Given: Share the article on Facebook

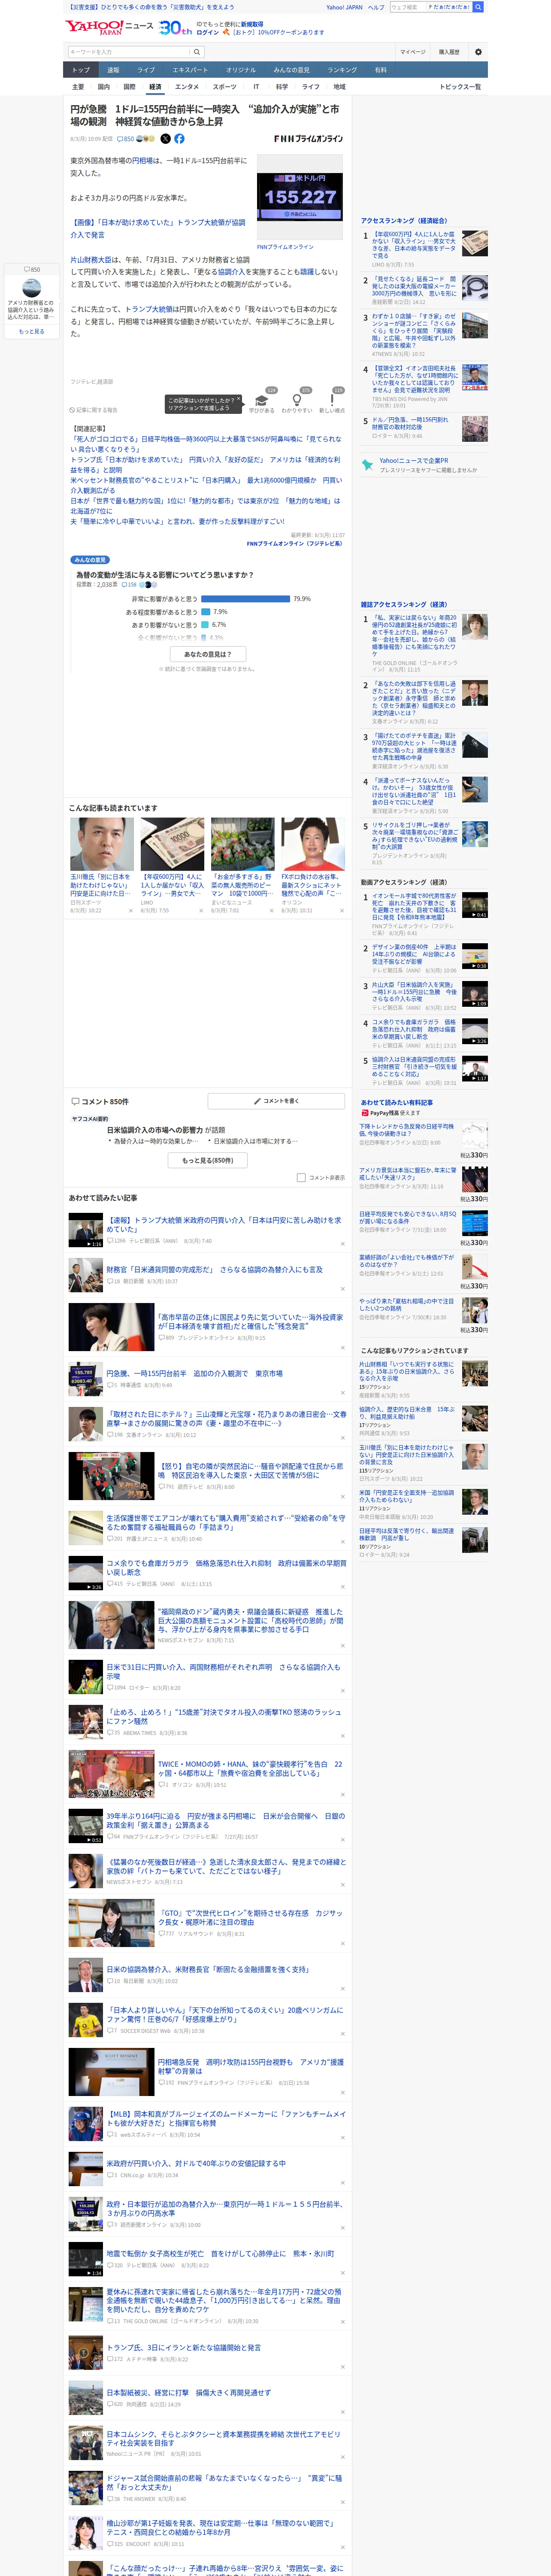Looking at the screenshot, I should (179, 139).
